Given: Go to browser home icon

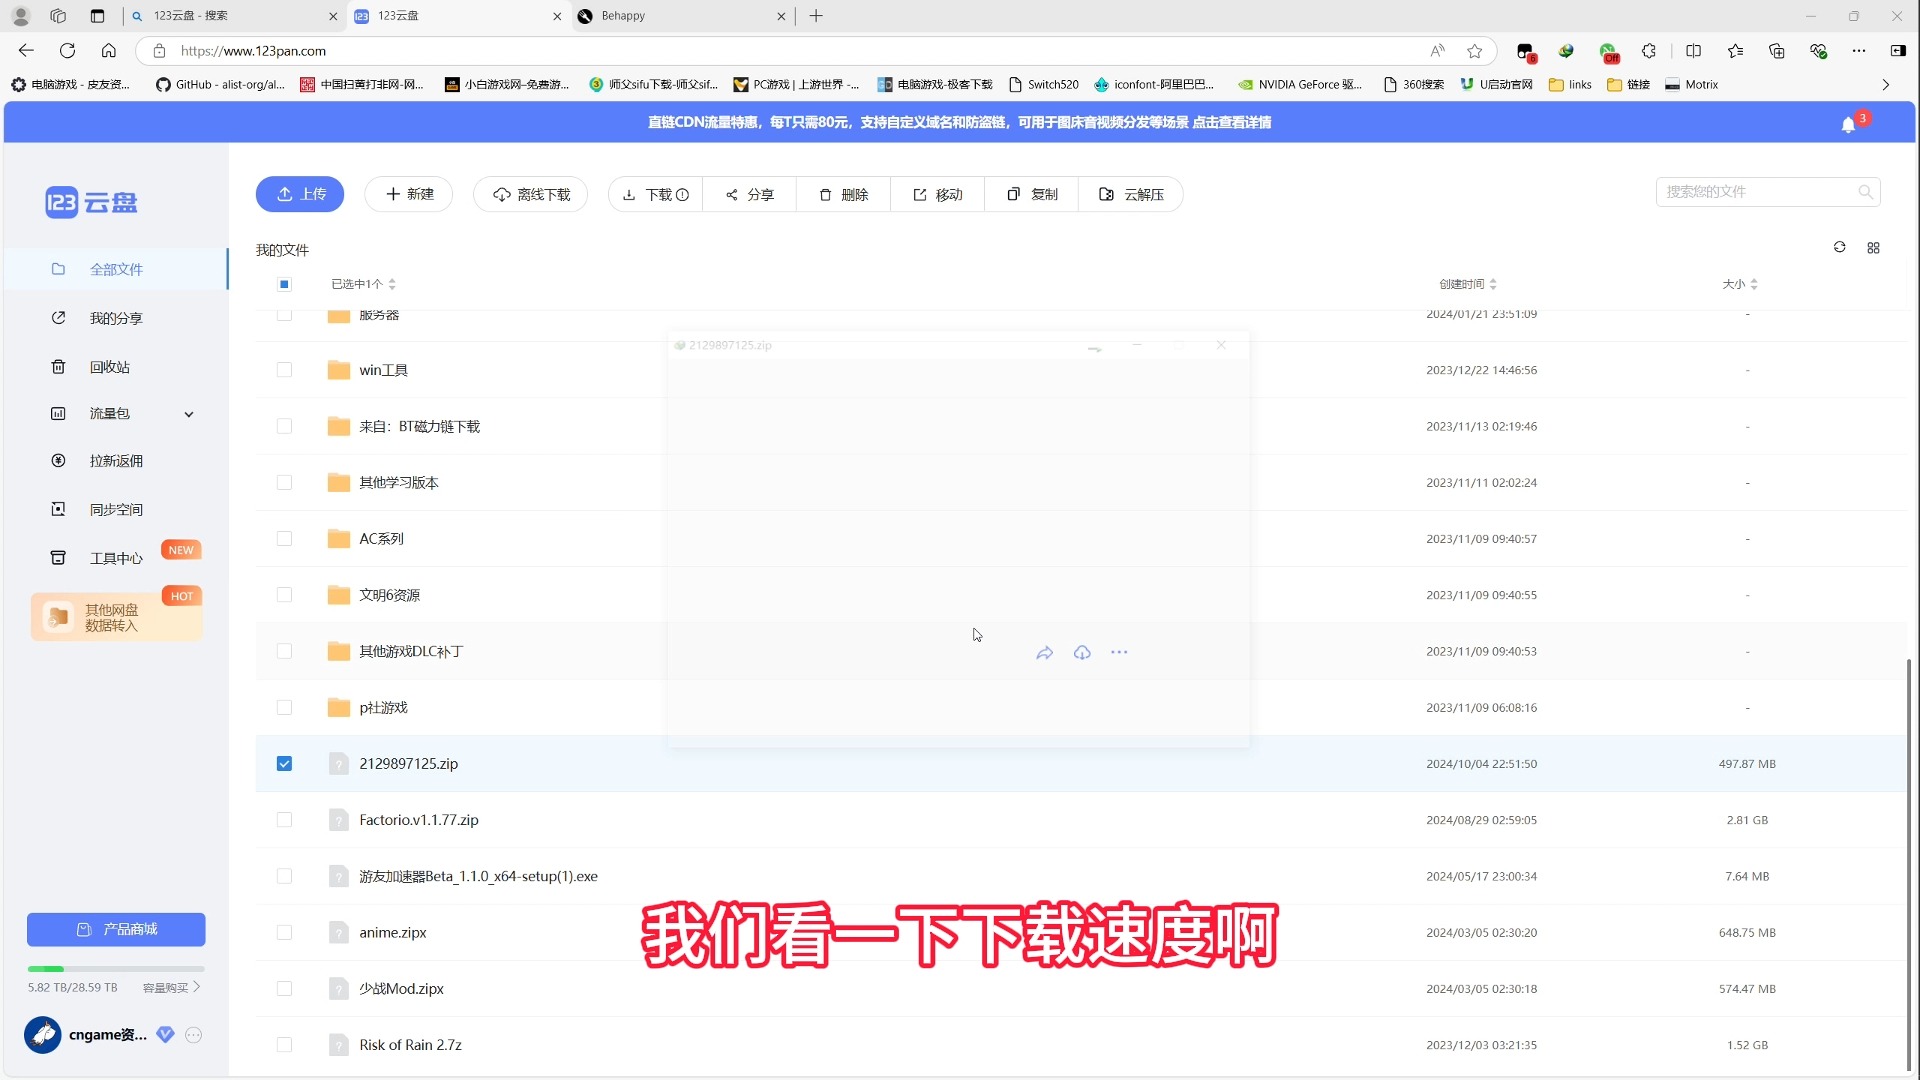Looking at the screenshot, I should click(x=109, y=51).
